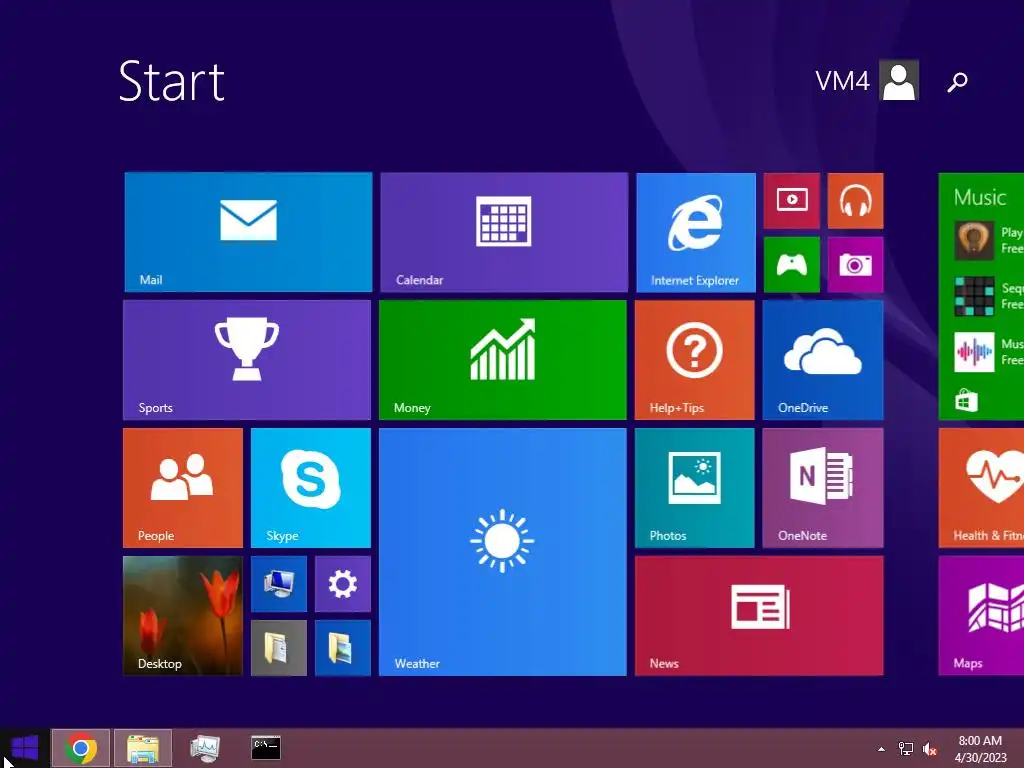
Task: Click the VM4 user name
Action: 842,82
